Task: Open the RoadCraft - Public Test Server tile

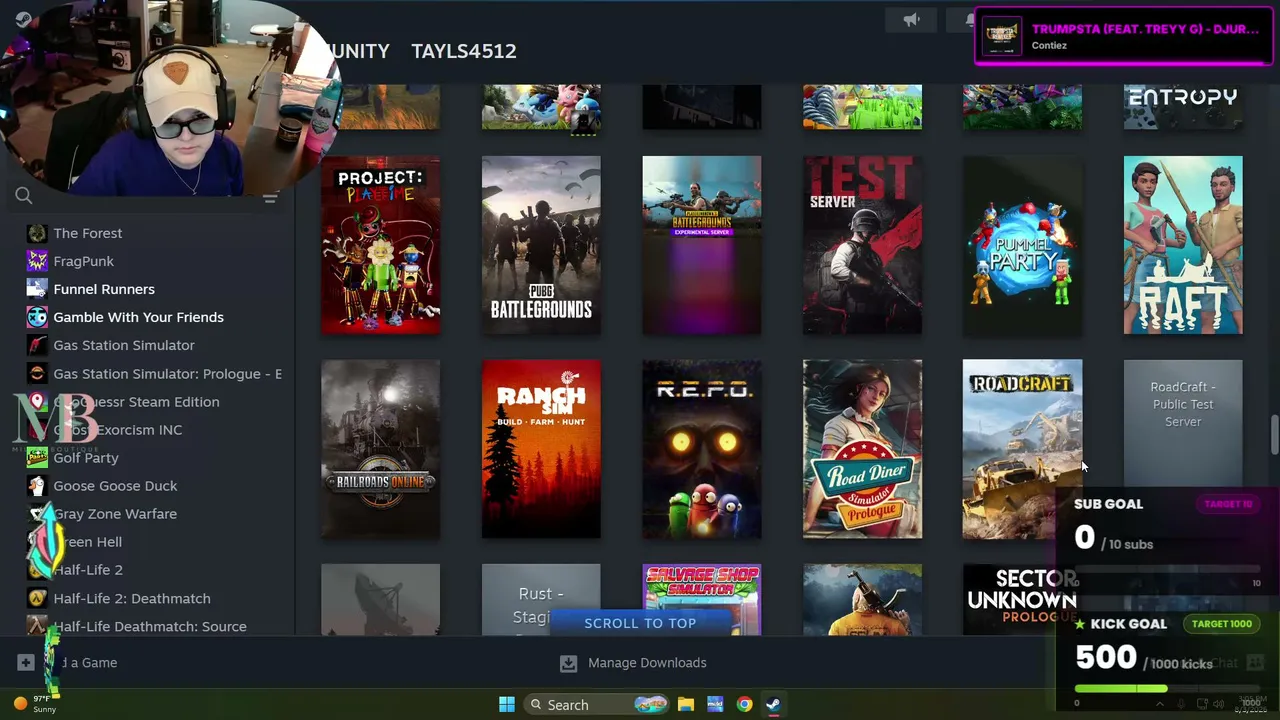Action: pos(1183,425)
